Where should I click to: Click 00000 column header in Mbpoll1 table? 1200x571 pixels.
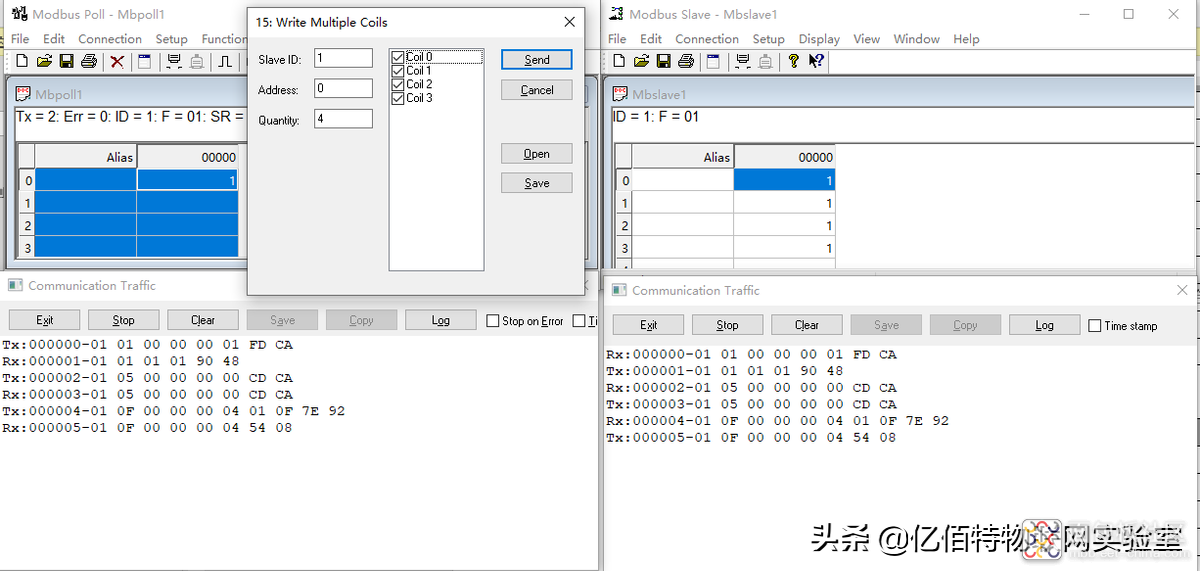click(x=188, y=157)
